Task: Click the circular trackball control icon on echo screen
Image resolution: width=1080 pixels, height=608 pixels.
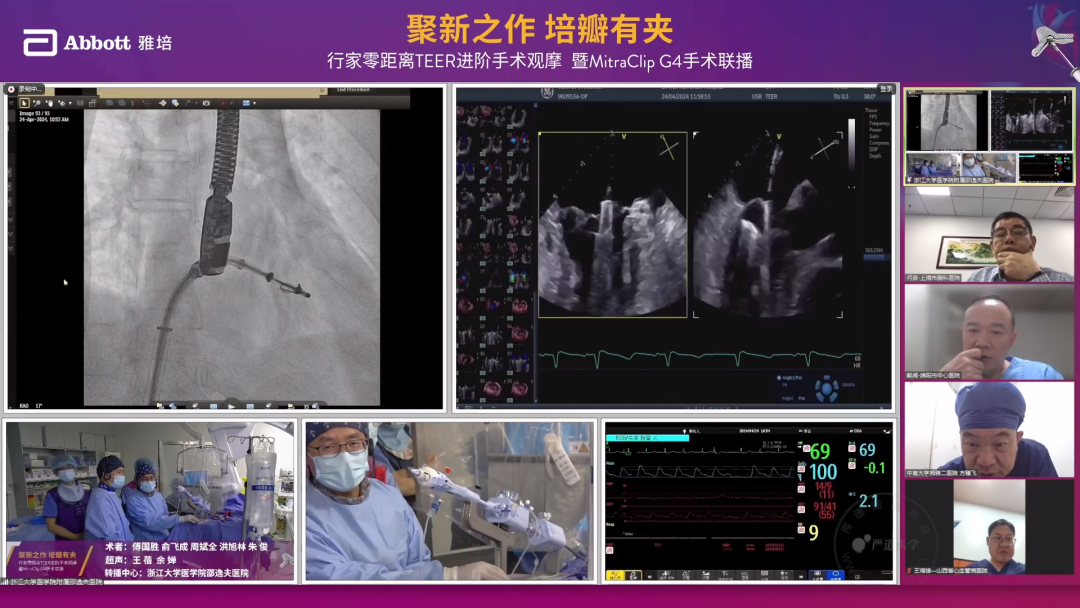Action: tap(827, 389)
